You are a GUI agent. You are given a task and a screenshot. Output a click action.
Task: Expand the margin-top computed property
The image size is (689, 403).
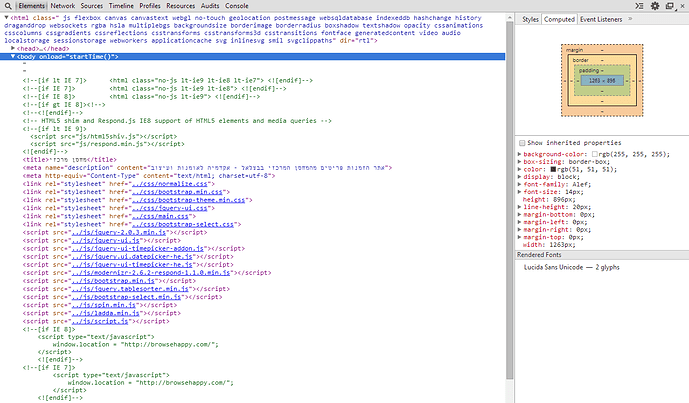click(x=519, y=237)
